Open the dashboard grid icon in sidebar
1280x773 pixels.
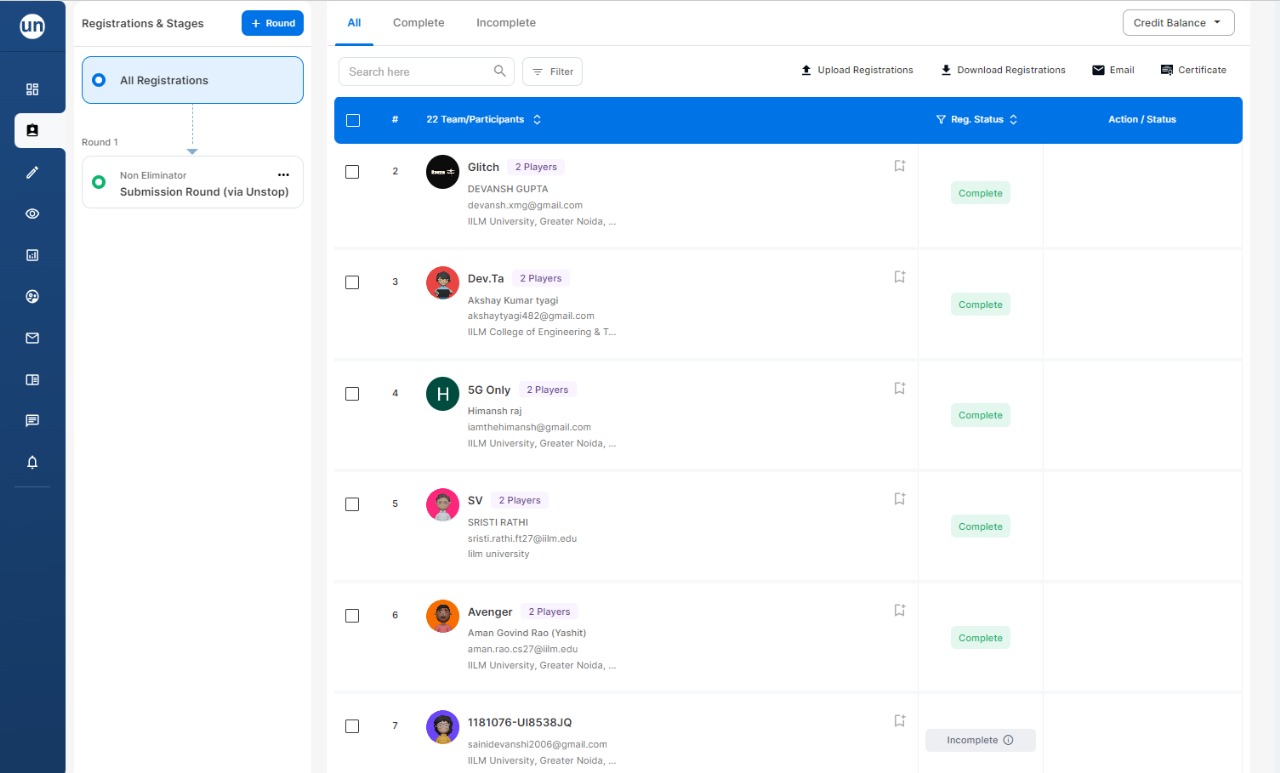pyautogui.click(x=32, y=89)
